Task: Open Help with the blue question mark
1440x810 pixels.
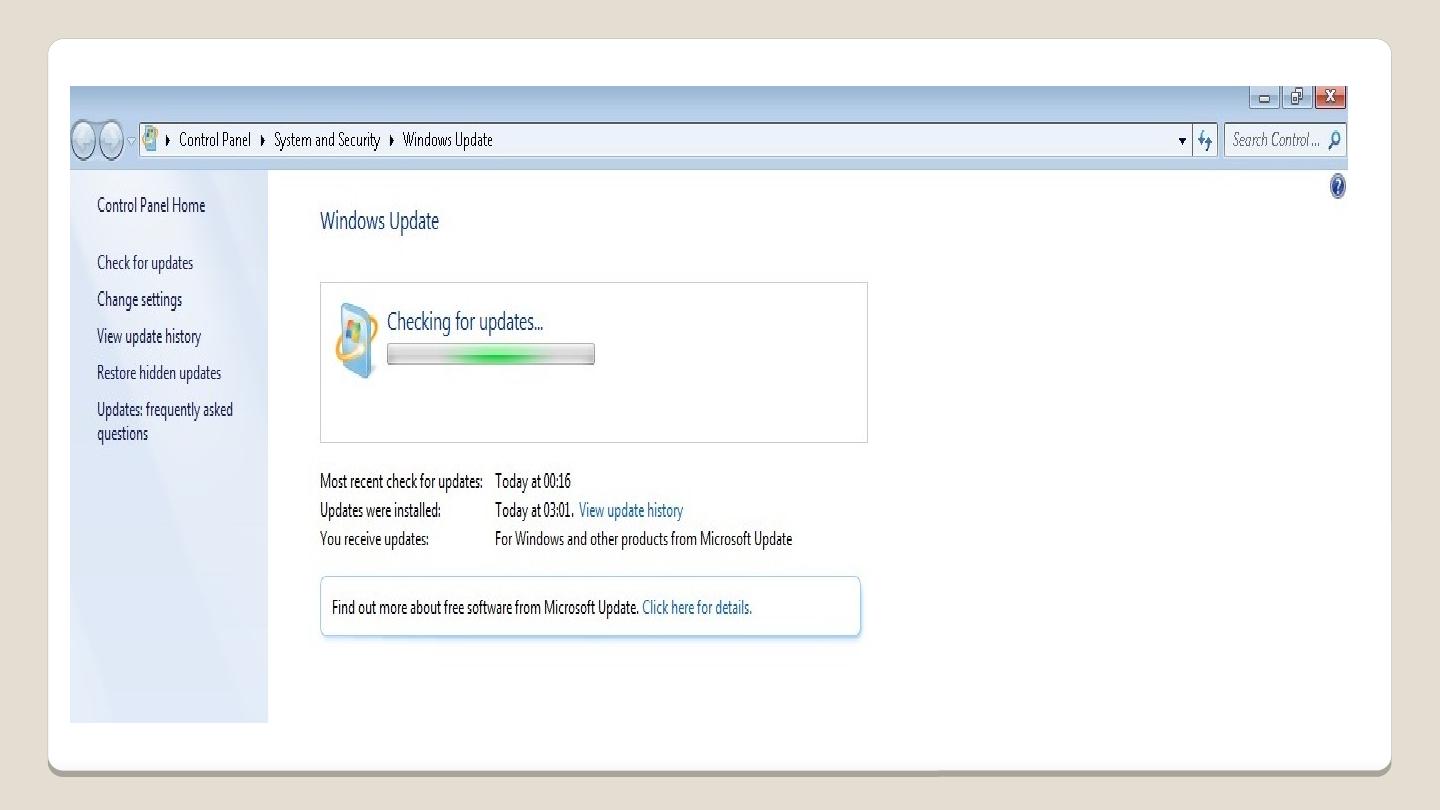Action: (x=1338, y=186)
